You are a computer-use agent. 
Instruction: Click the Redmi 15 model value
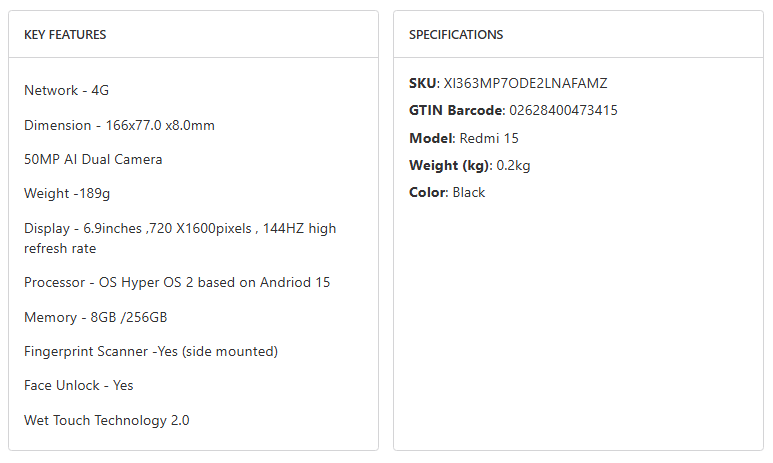(x=489, y=138)
